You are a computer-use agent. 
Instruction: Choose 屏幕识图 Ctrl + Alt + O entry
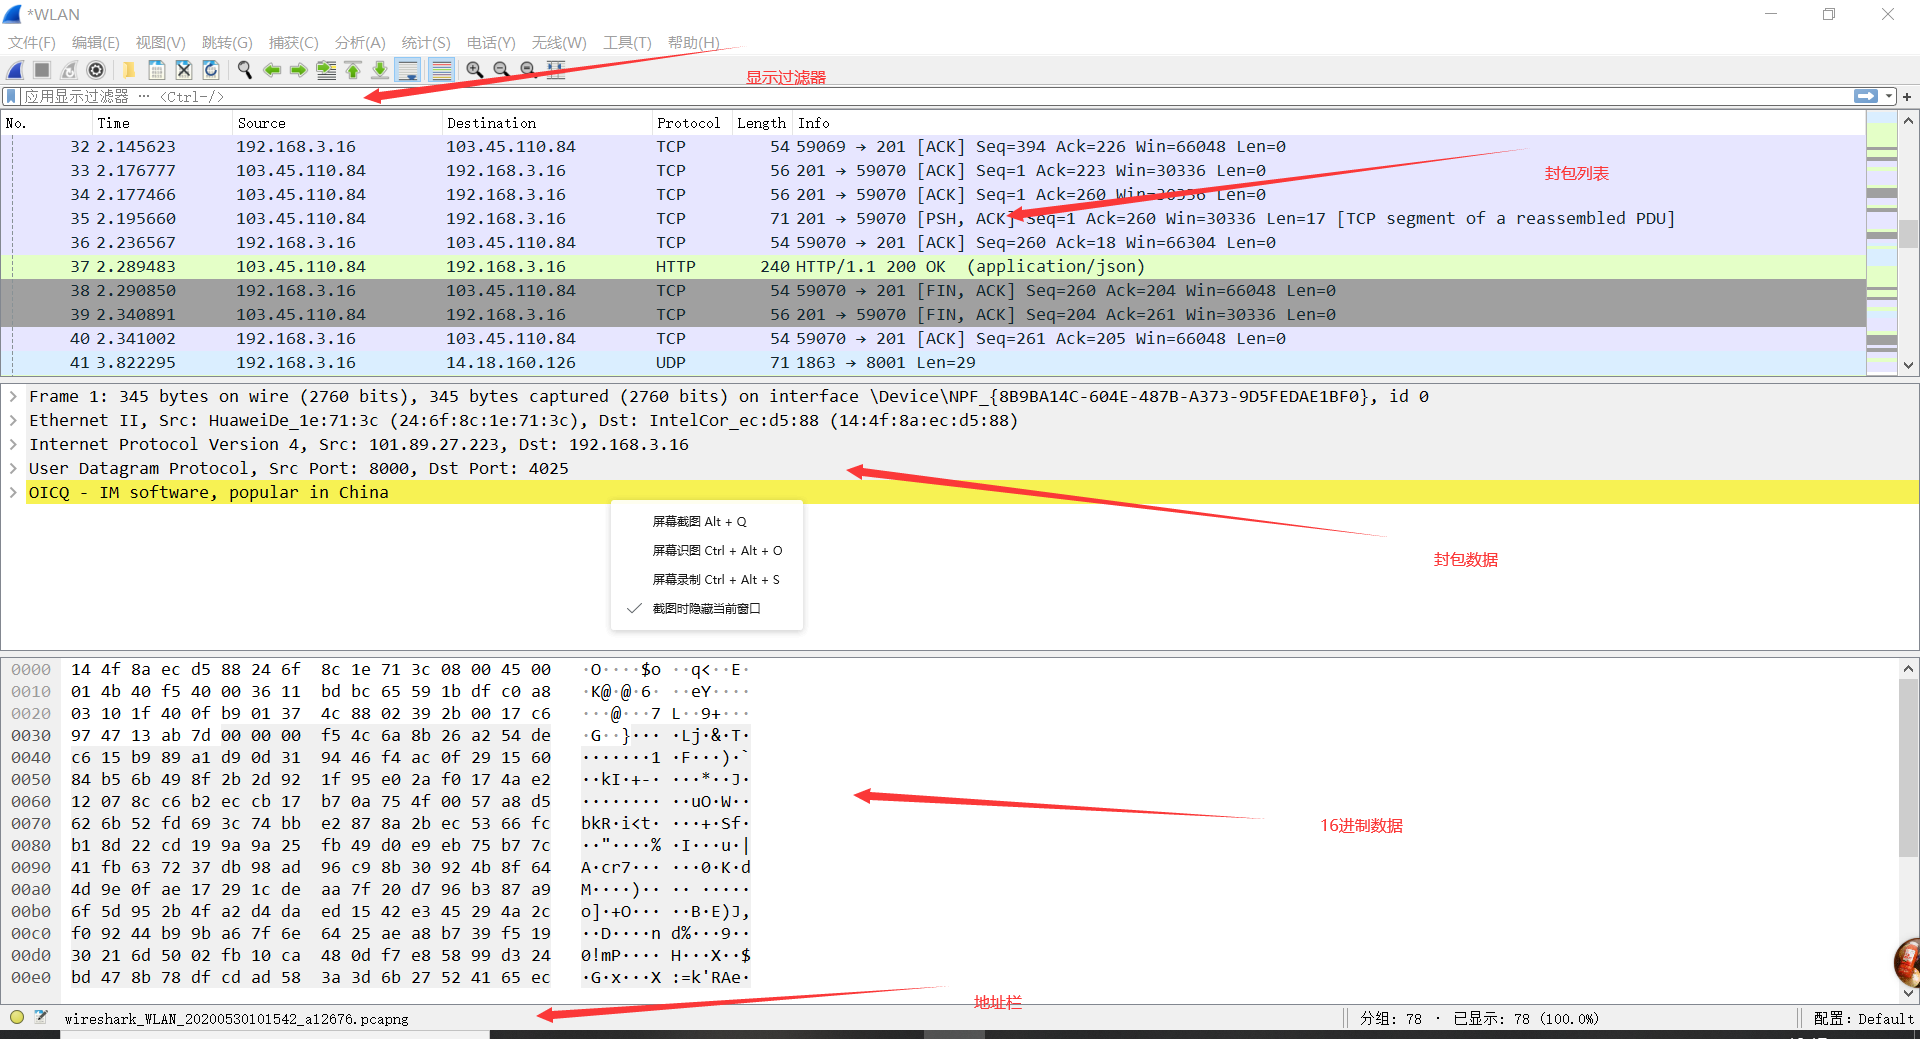[706, 550]
